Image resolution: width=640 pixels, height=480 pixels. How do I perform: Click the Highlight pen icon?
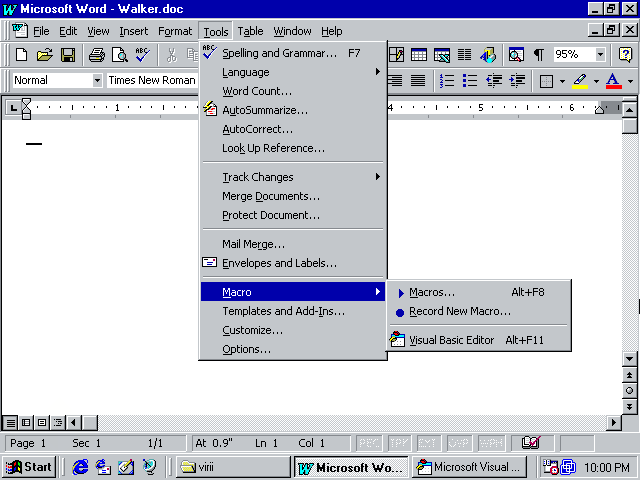(580, 81)
